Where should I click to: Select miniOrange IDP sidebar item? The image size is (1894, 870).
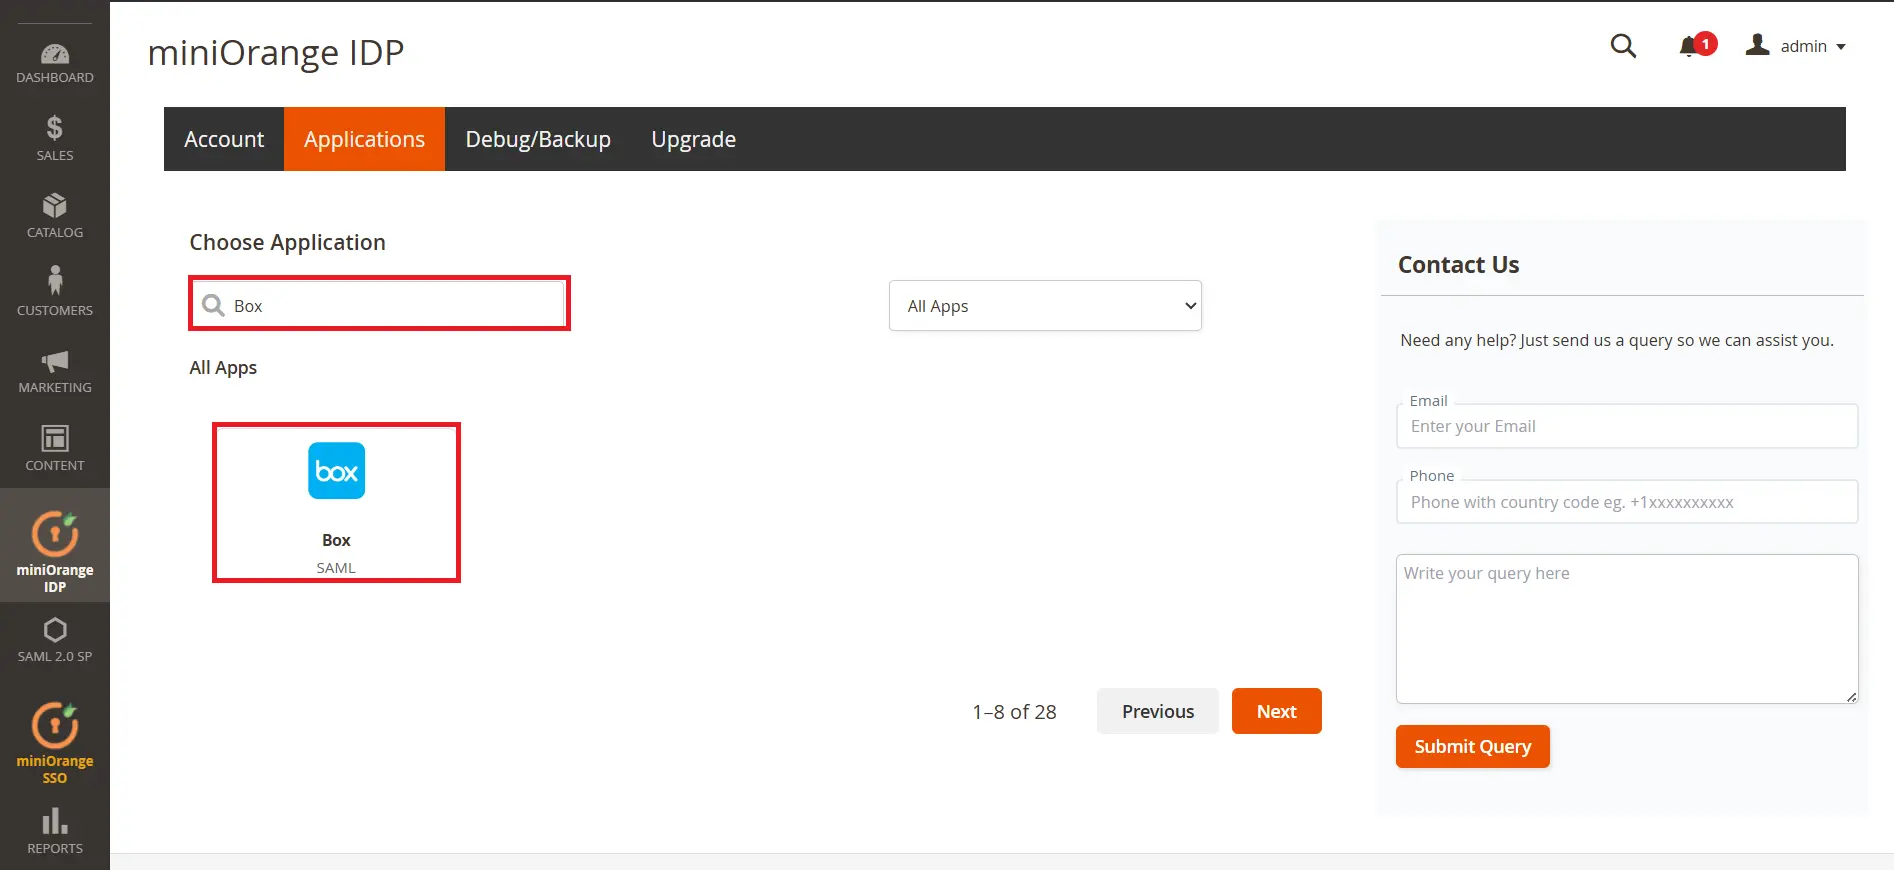55,546
